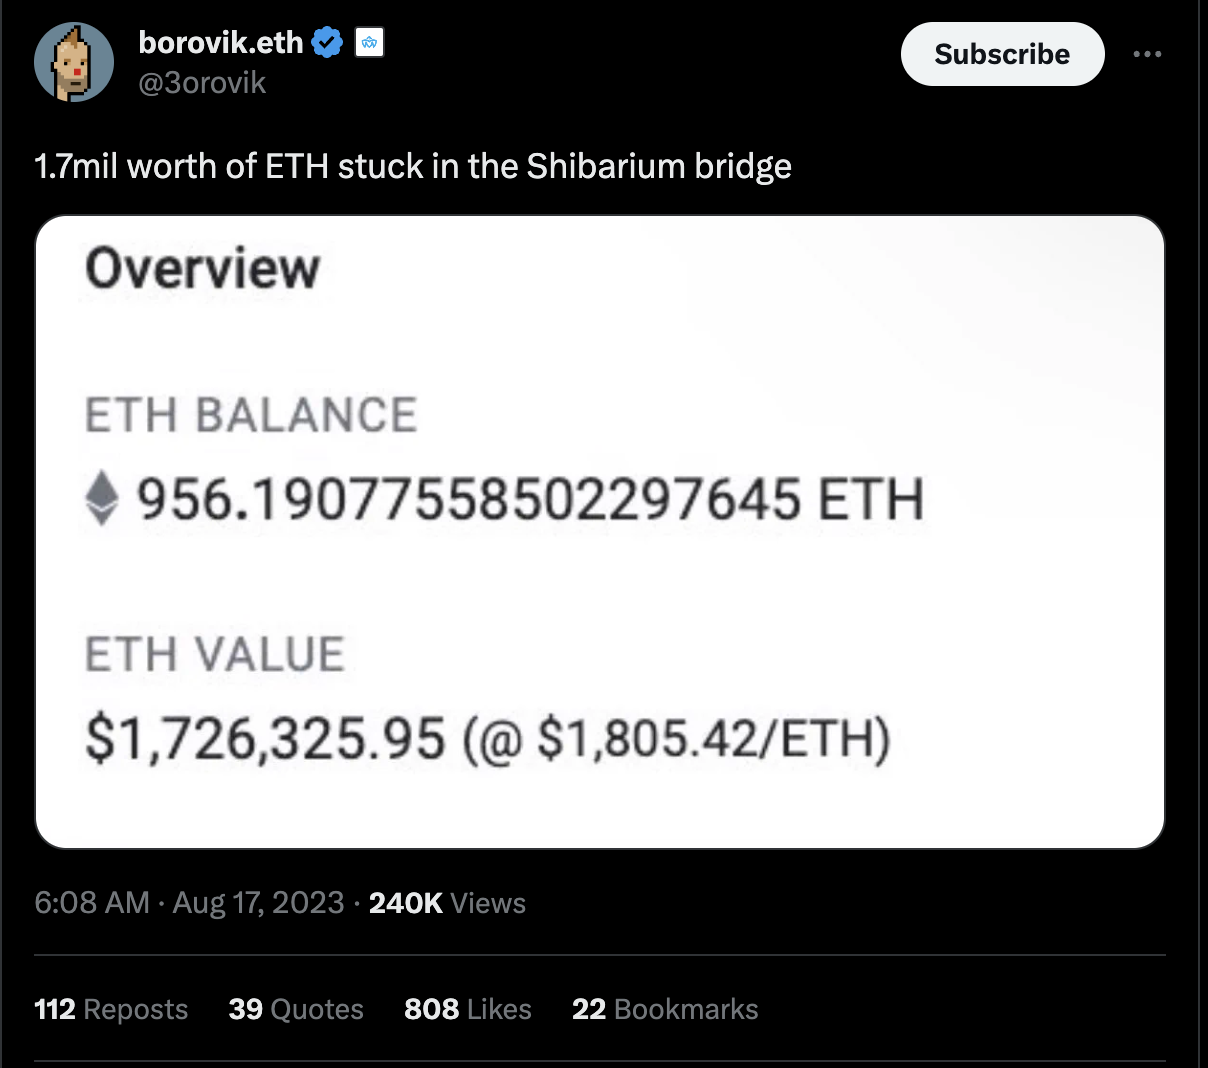Screen dimensions: 1208x1068
Task: Click the Ethereum diamond icon in the image
Action: 101,499
